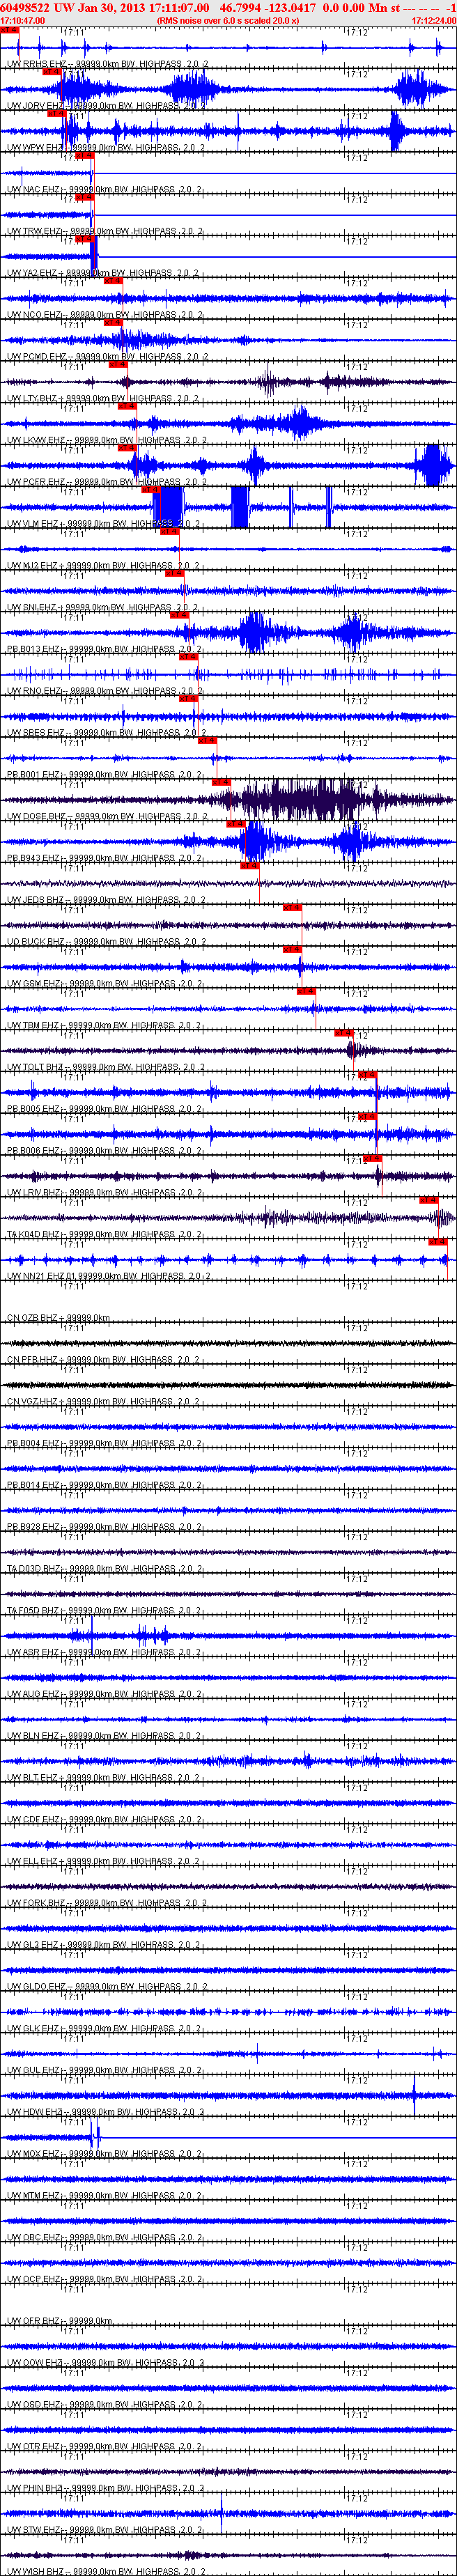Click the PB B013 EHZ station label
Screen dimensions: 457x2576
point(106,650)
